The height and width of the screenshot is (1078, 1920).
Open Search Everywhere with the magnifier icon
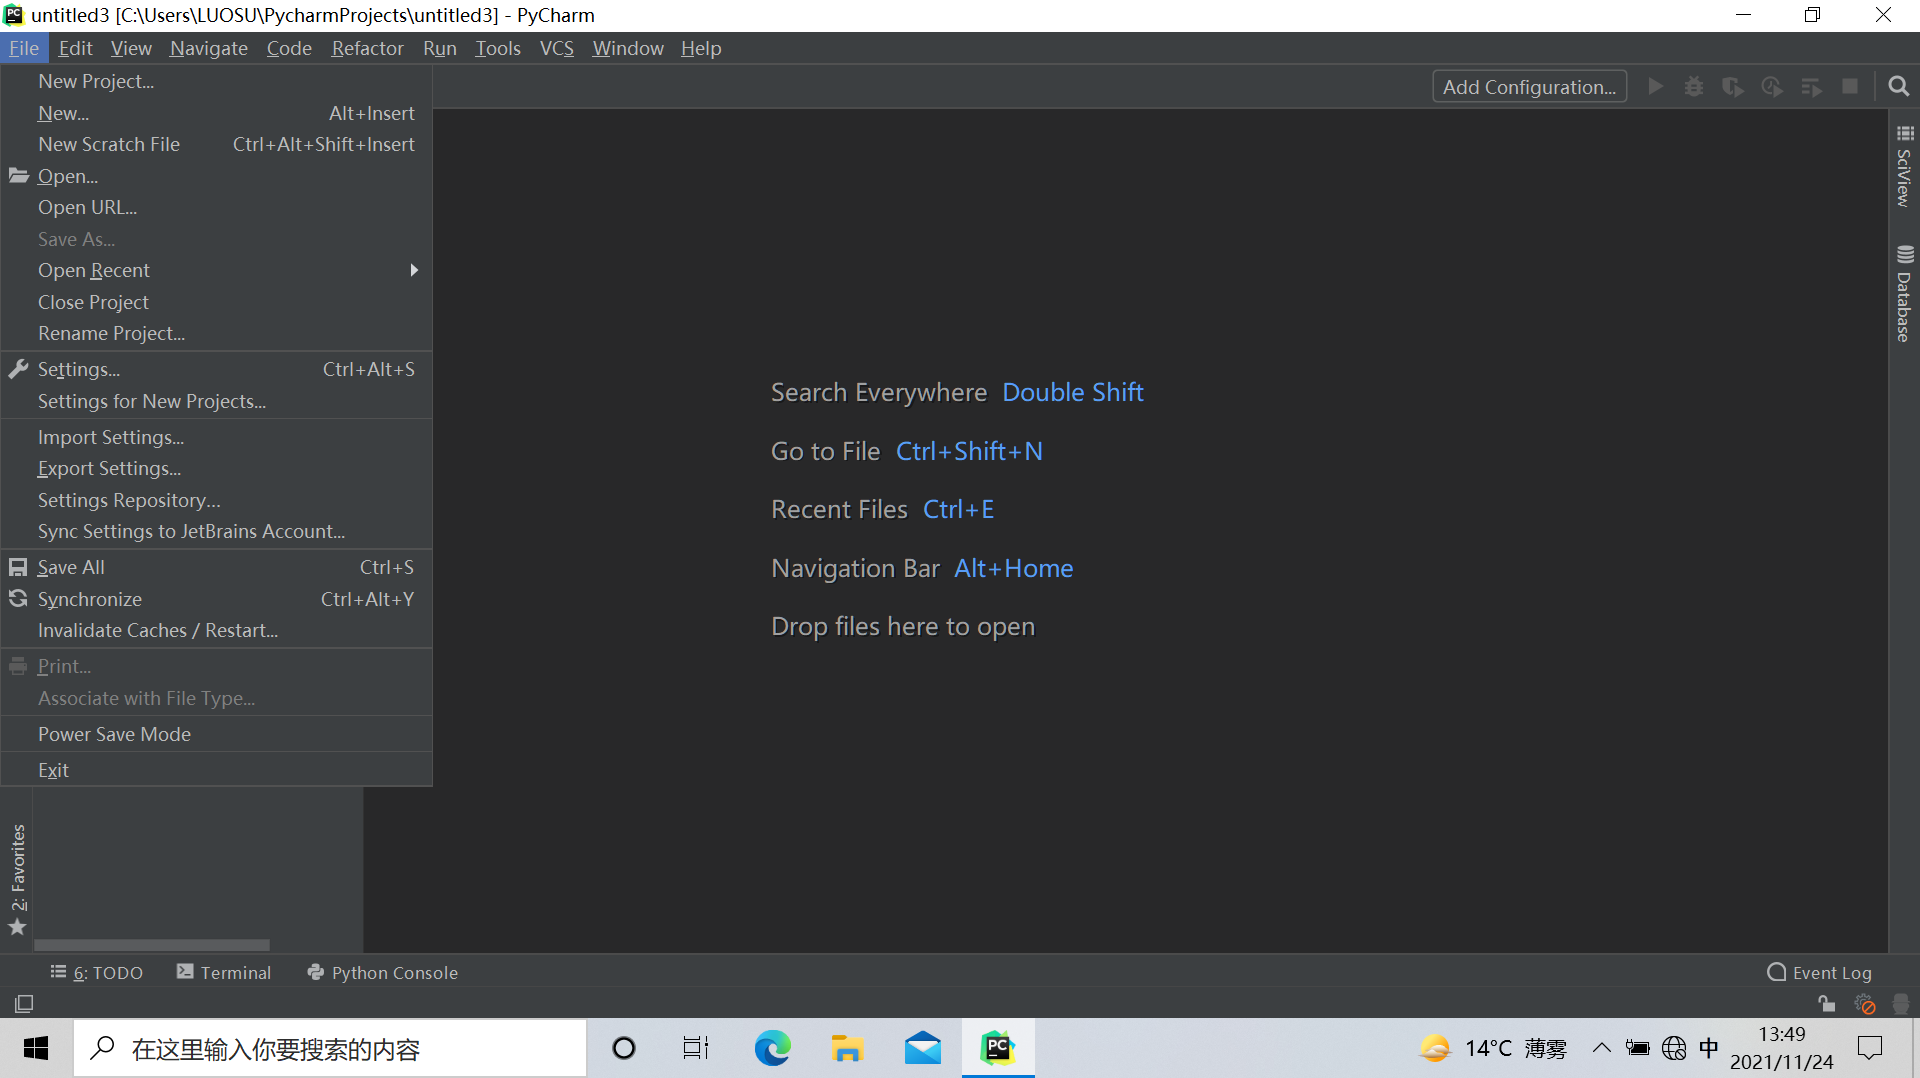coord(1898,86)
